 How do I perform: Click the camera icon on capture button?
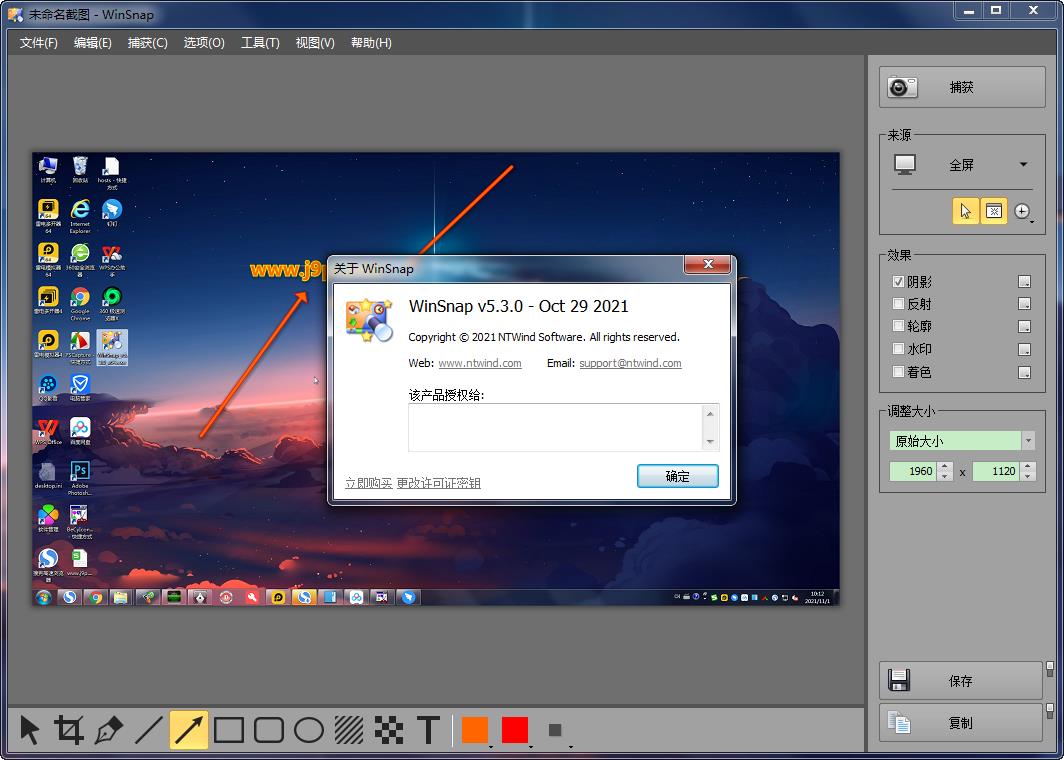click(902, 87)
